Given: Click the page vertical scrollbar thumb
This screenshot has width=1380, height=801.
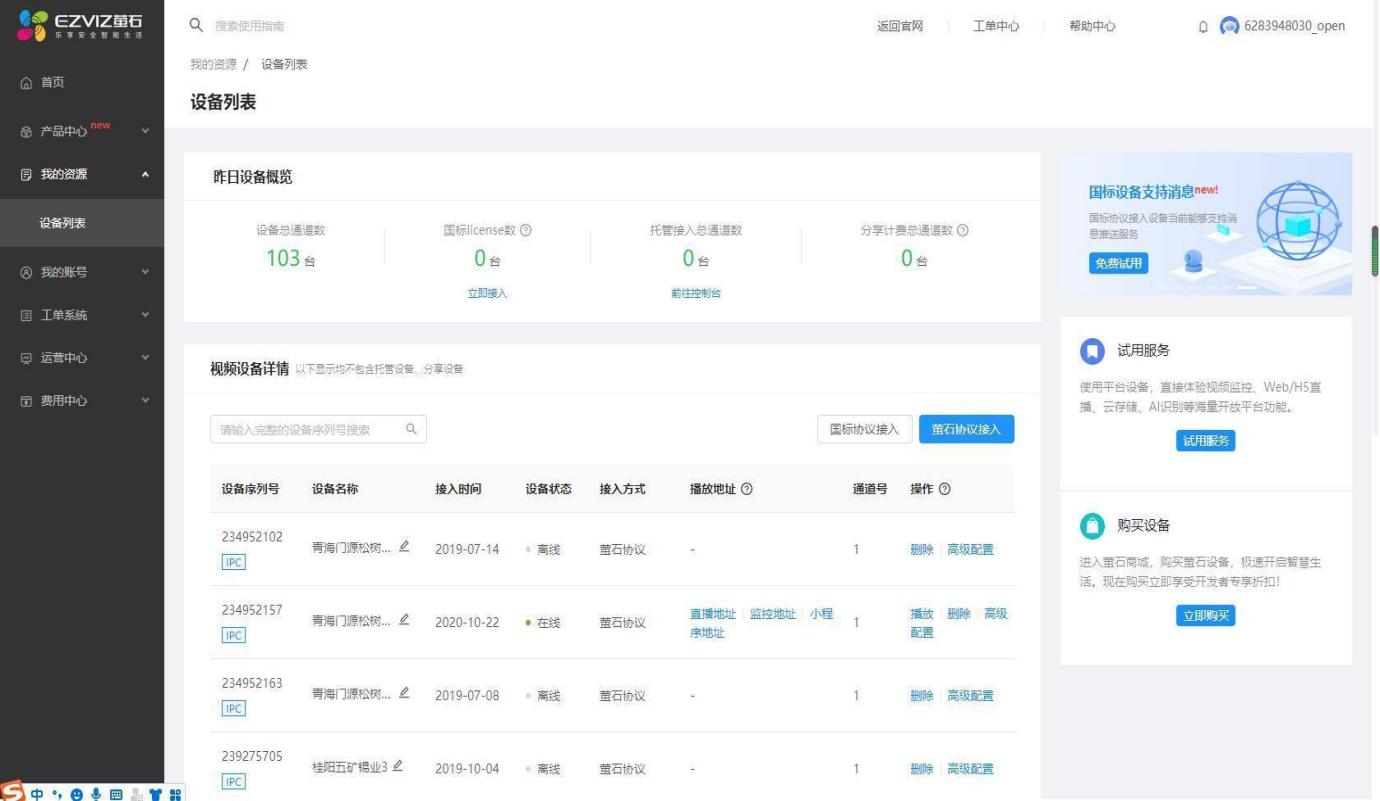Looking at the screenshot, I should click(x=1374, y=250).
